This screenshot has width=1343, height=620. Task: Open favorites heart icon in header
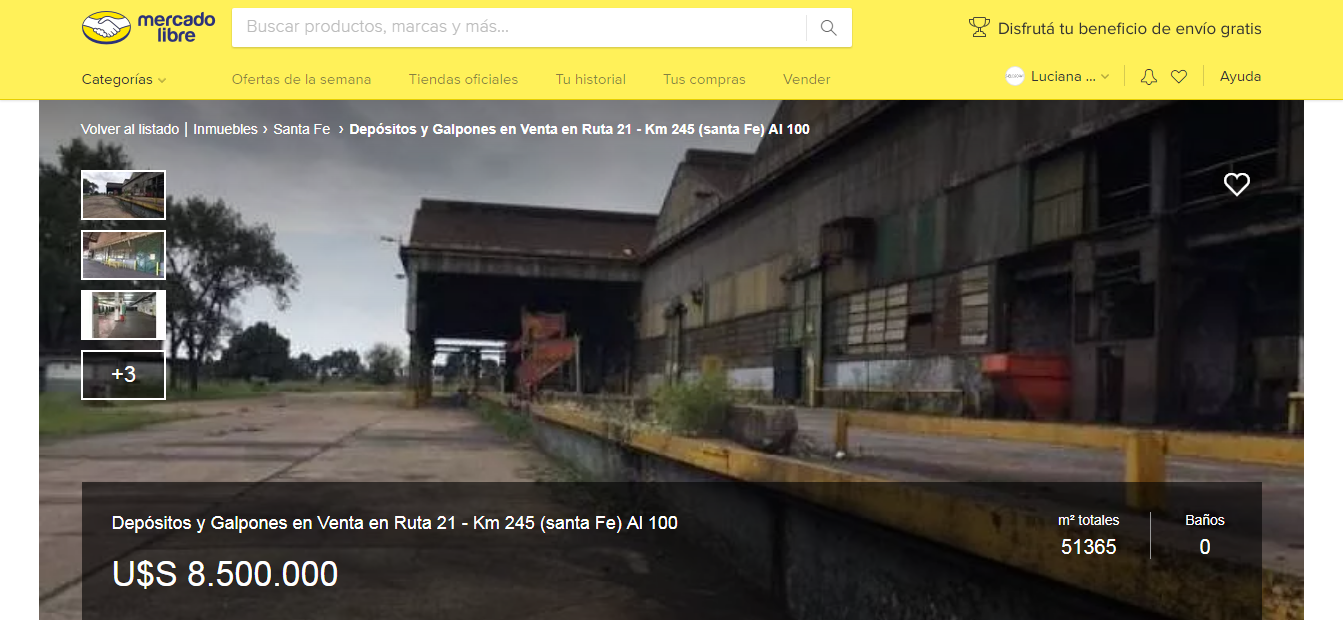(x=1179, y=77)
